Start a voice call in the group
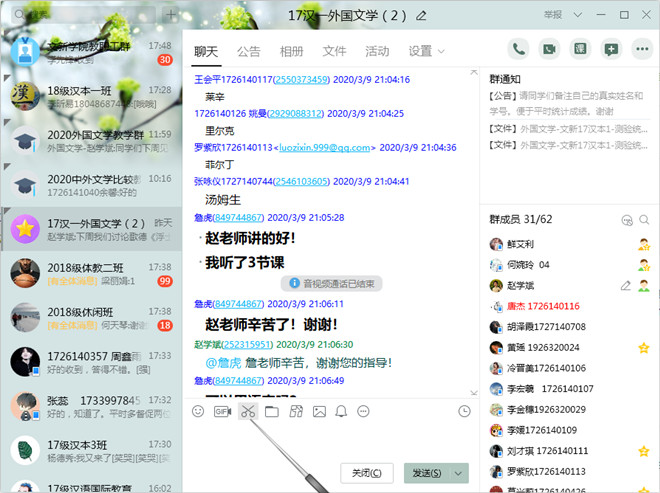The image size is (660, 493). (x=518, y=48)
